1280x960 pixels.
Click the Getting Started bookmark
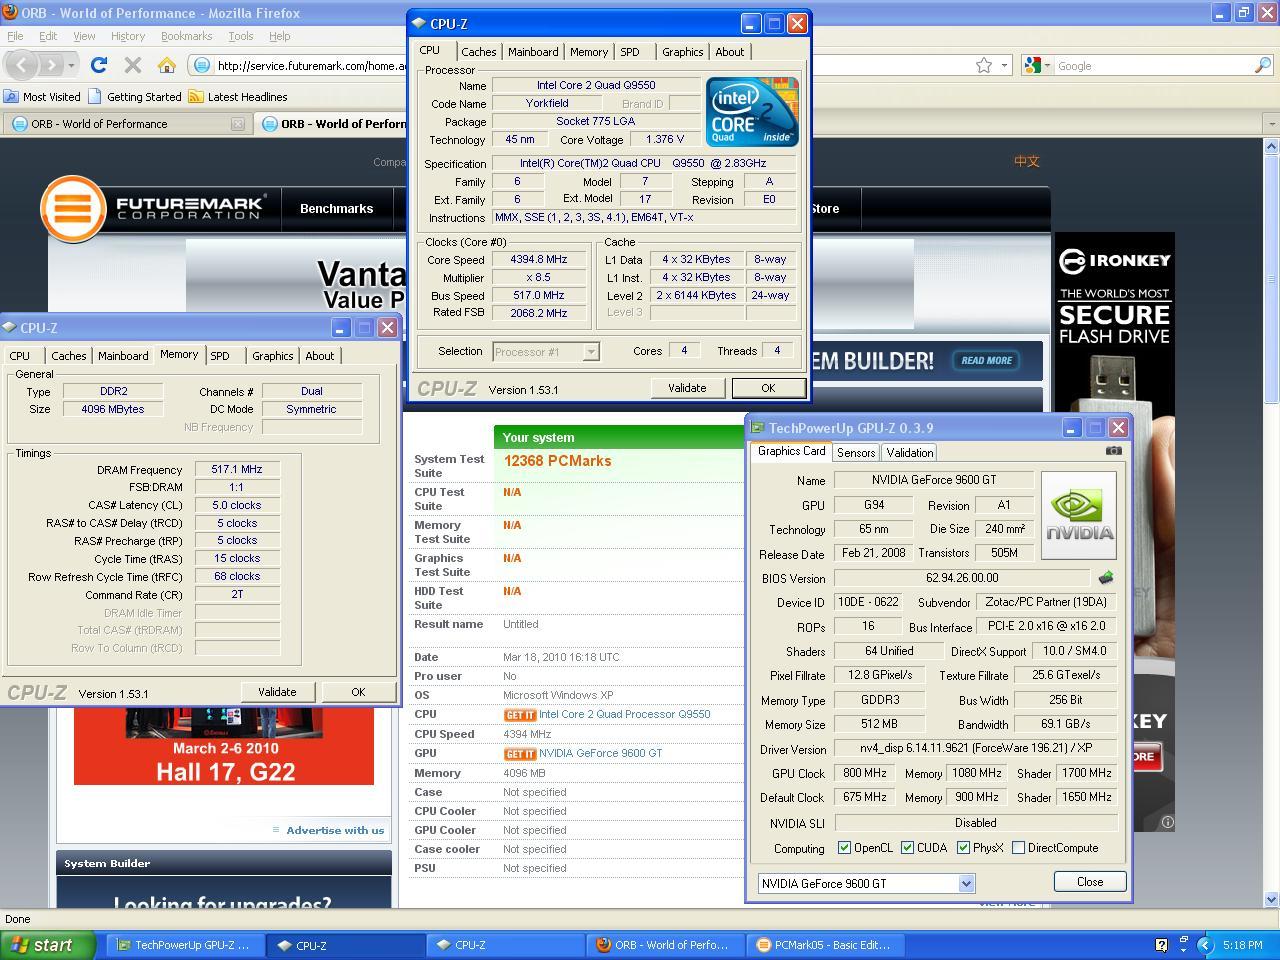pyautogui.click(x=135, y=97)
